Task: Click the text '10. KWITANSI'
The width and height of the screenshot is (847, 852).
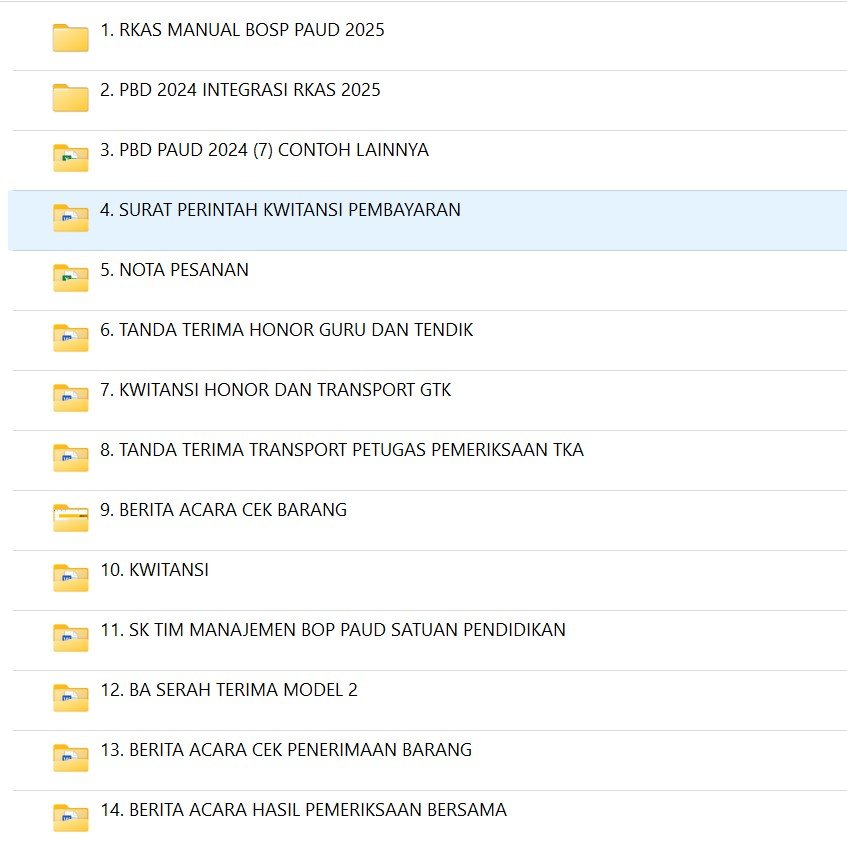Action: (155, 570)
